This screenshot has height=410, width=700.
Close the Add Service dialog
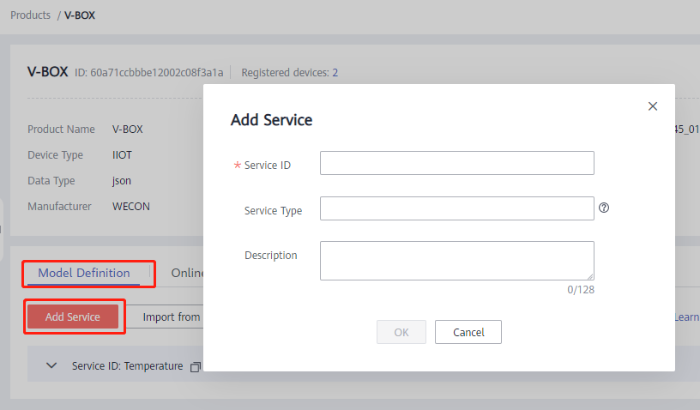pyautogui.click(x=653, y=106)
